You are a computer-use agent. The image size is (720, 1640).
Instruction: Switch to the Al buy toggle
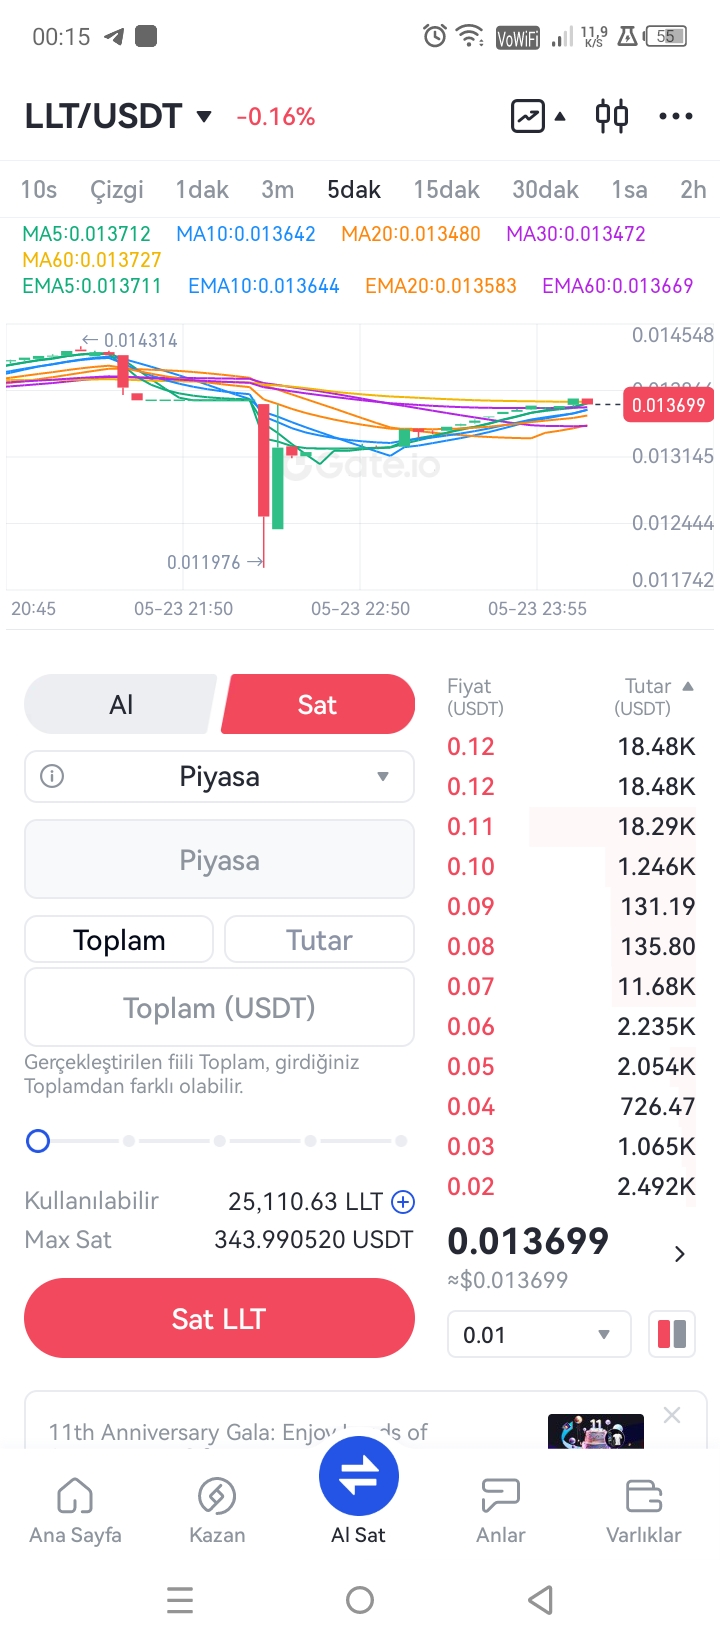(121, 705)
